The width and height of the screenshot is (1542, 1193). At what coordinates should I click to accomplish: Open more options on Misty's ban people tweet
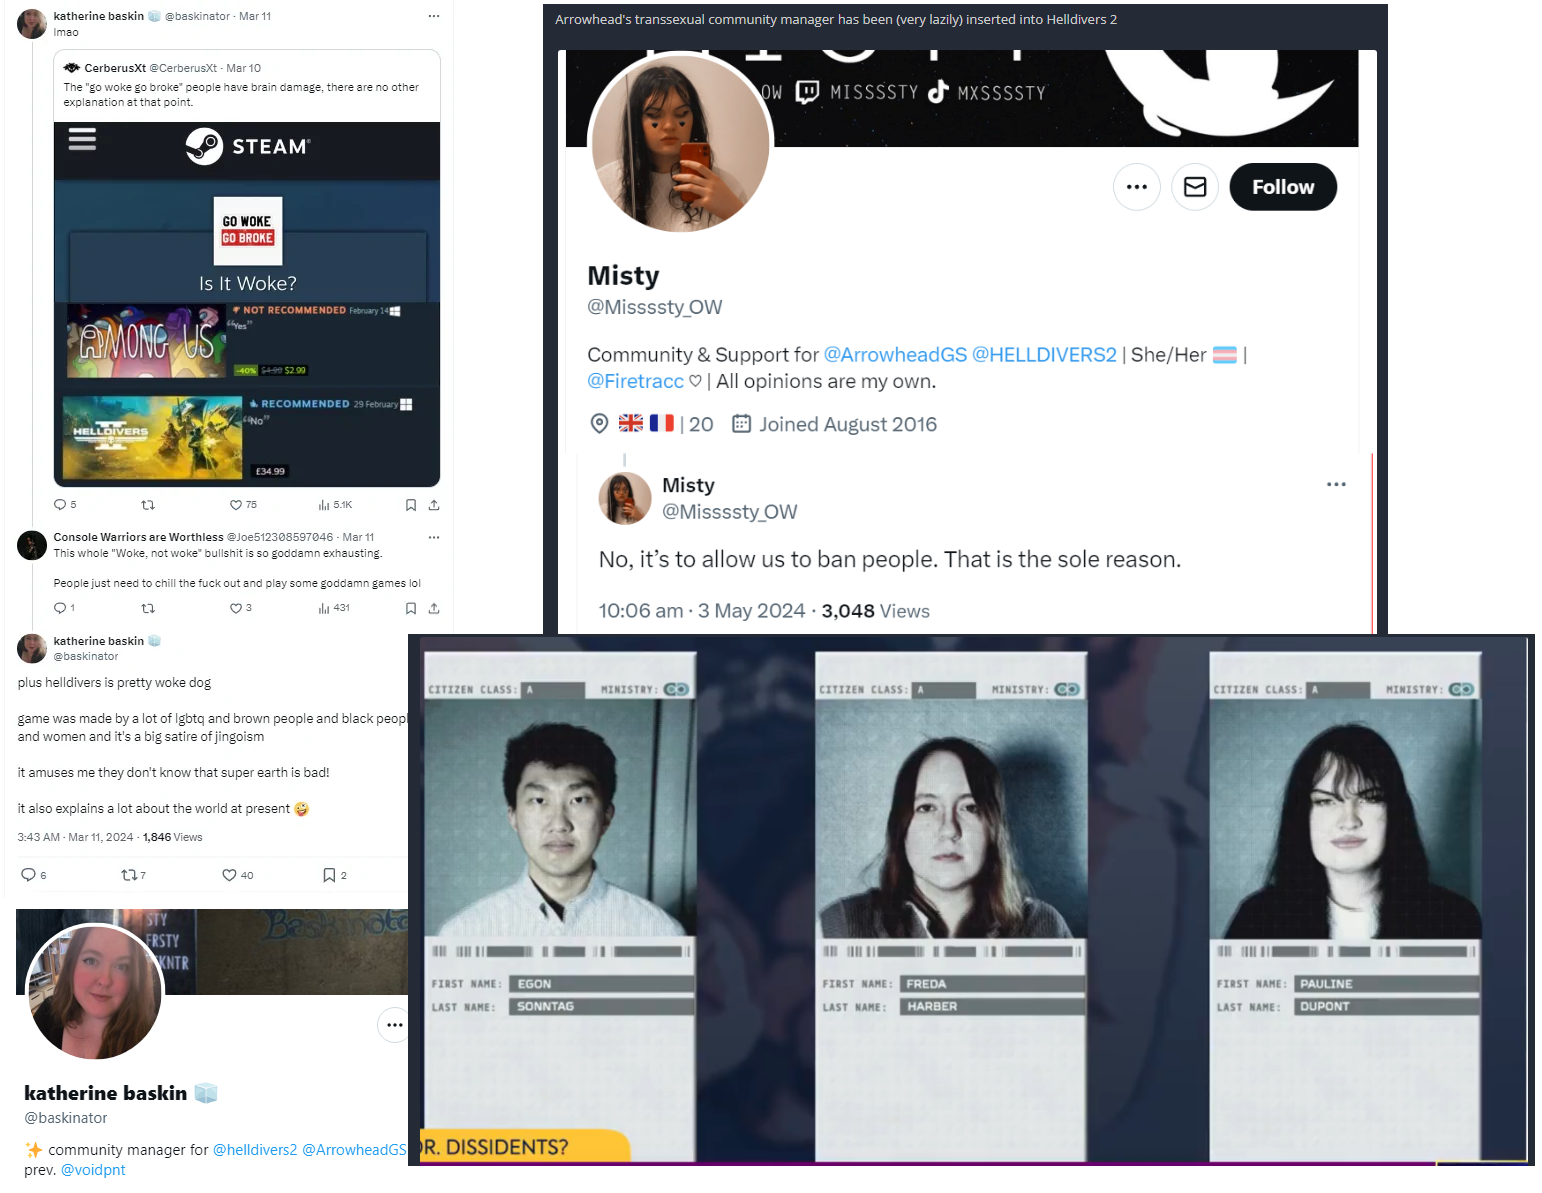1336,484
